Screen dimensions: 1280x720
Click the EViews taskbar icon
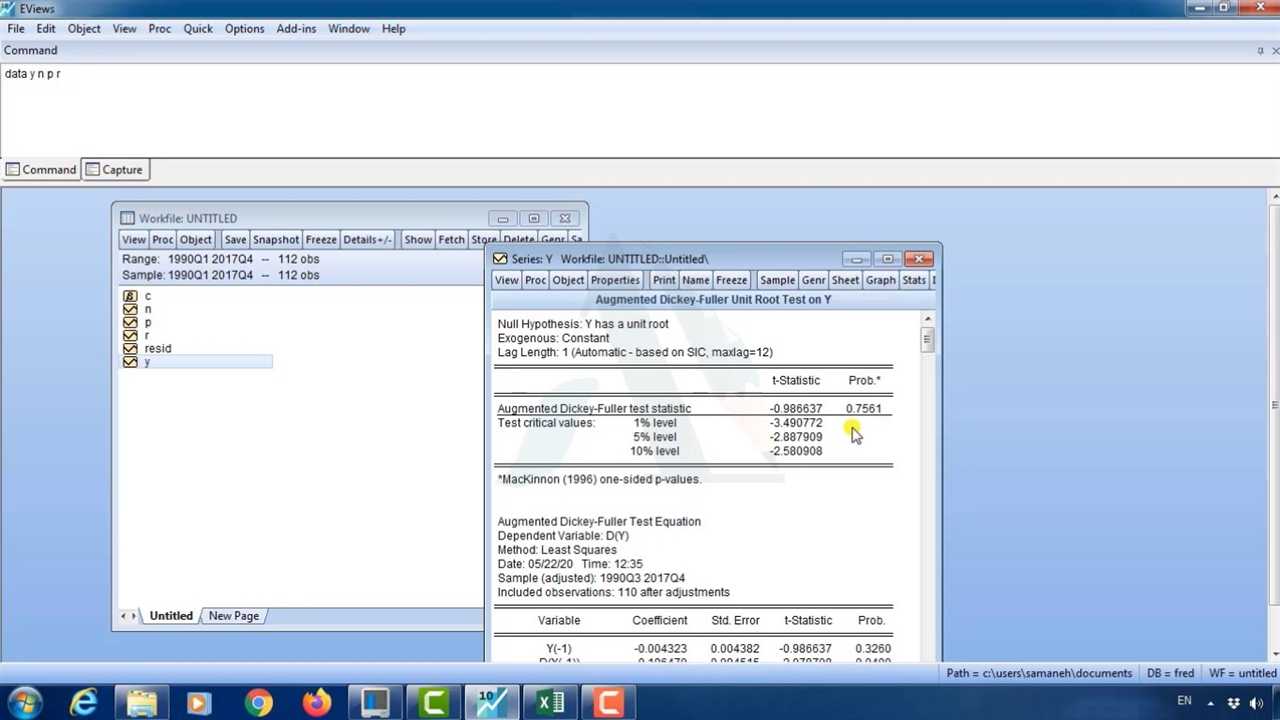tap(492, 703)
